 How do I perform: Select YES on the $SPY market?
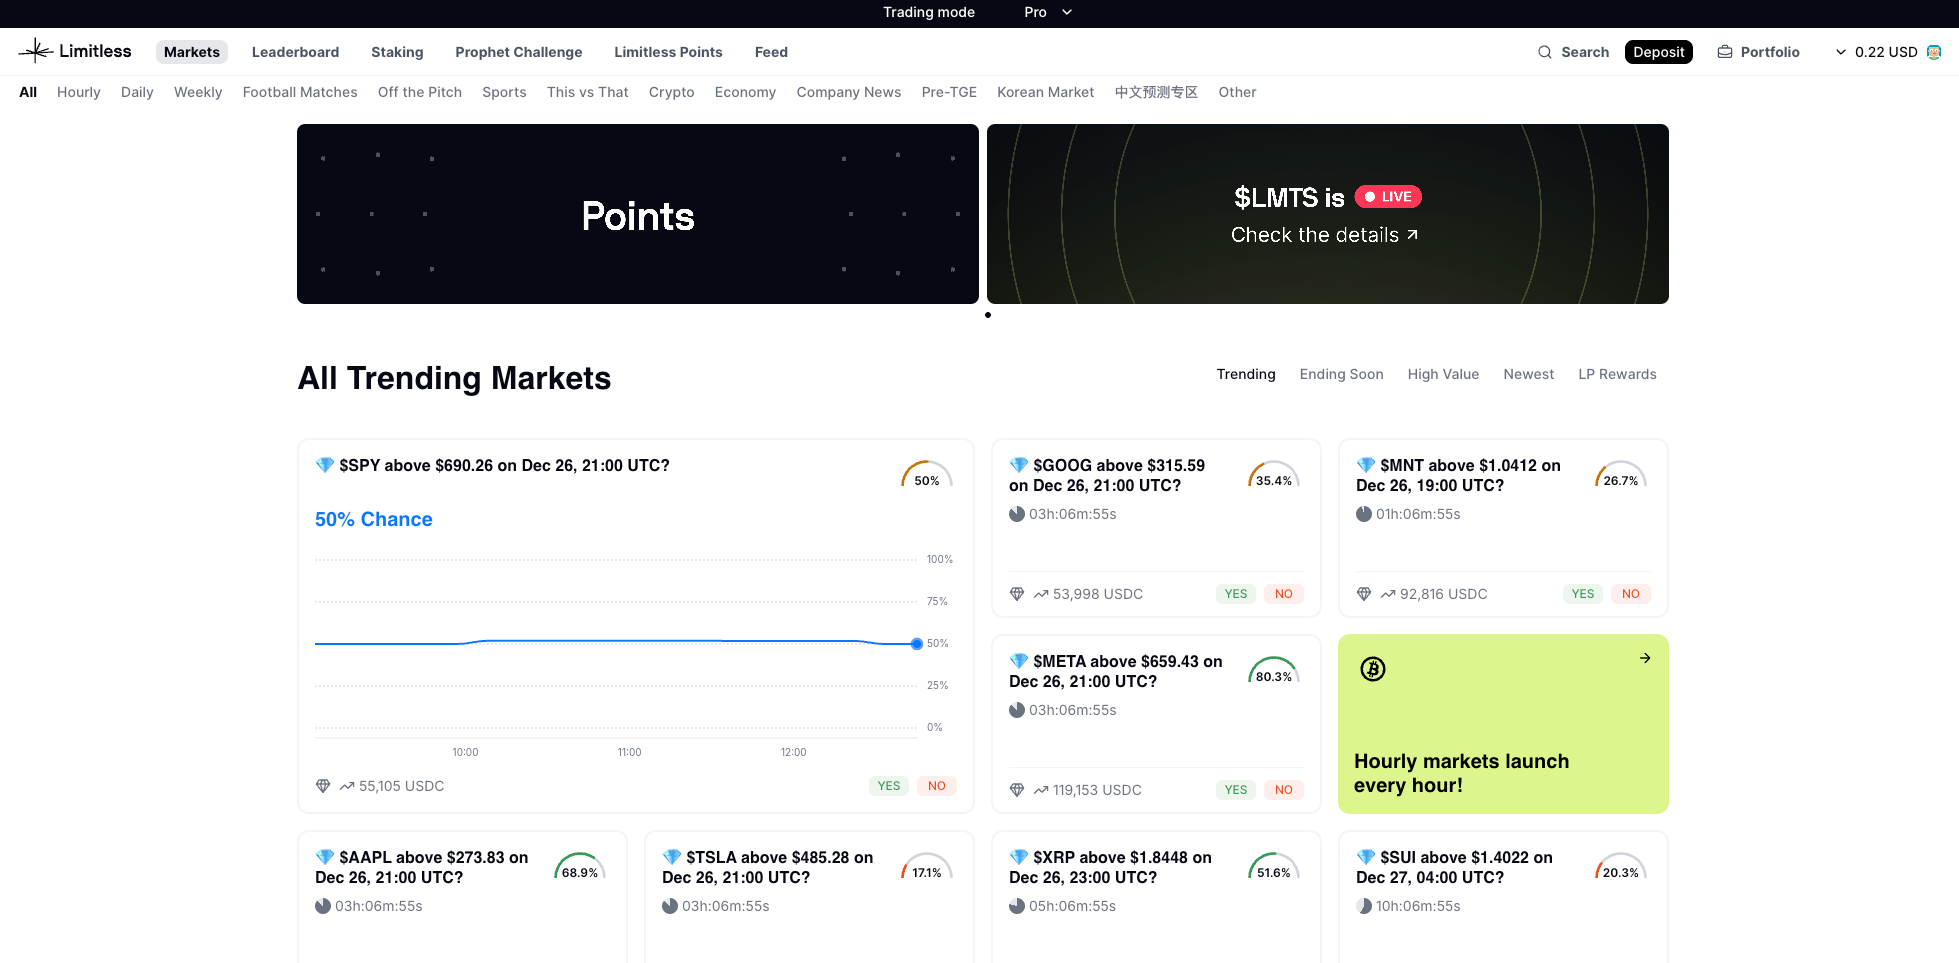pos(888,786)
